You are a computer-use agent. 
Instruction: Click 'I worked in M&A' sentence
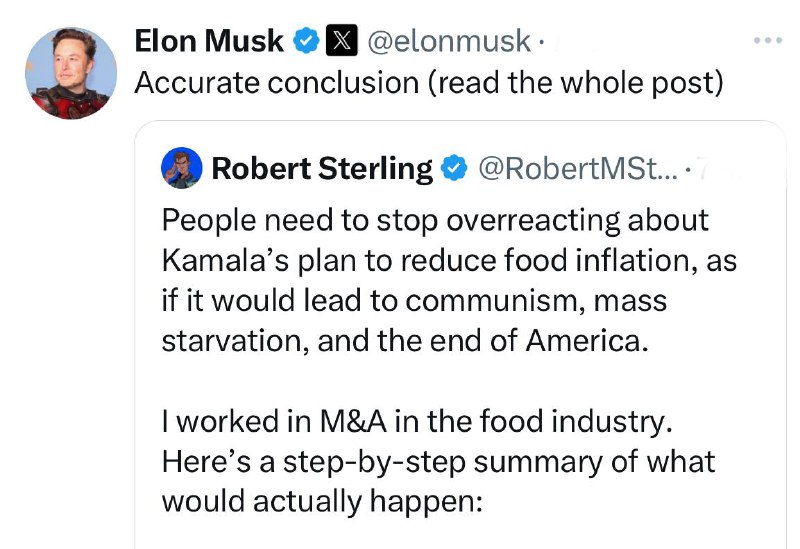click(417, 421)
